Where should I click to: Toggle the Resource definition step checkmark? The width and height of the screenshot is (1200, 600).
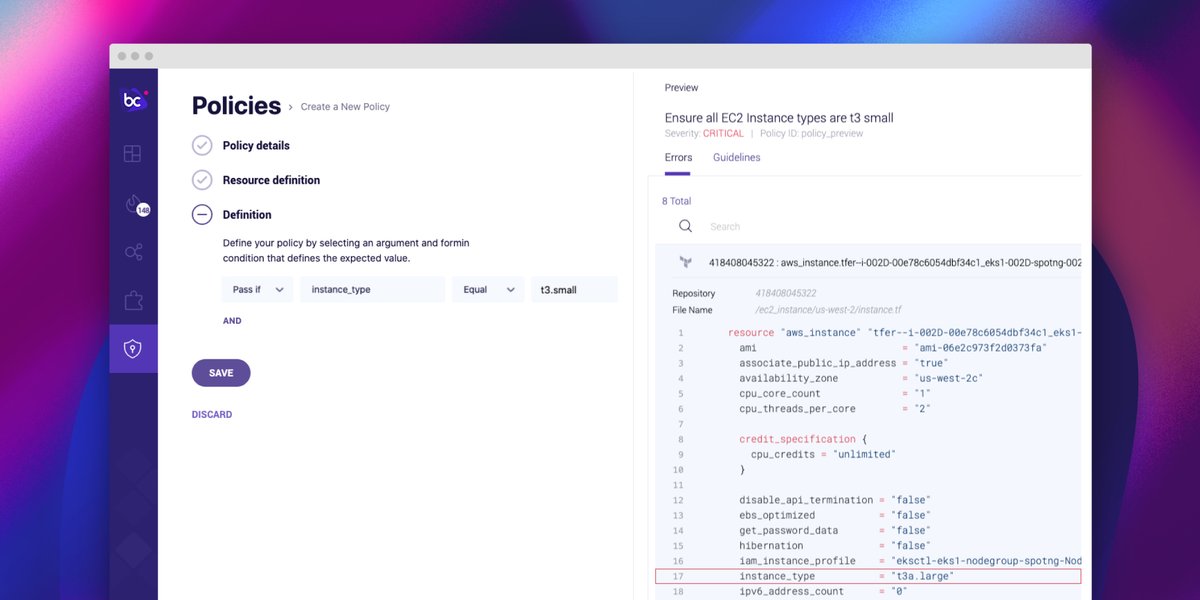tap(202, 180)
